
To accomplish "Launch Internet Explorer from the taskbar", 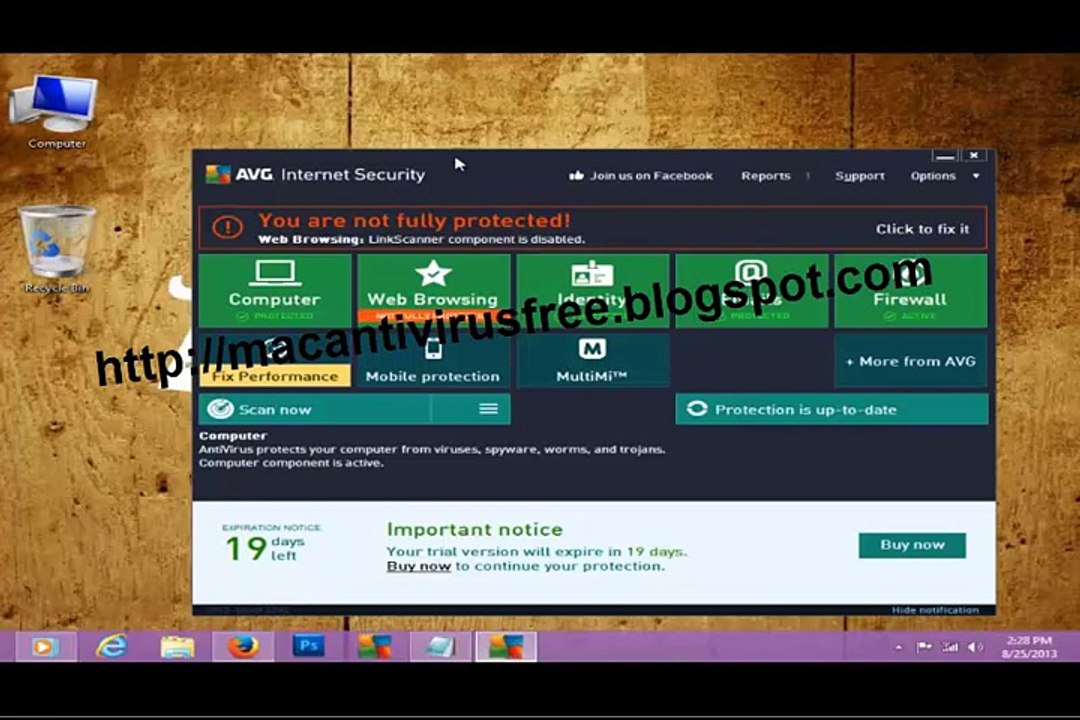I will point(112,647).
